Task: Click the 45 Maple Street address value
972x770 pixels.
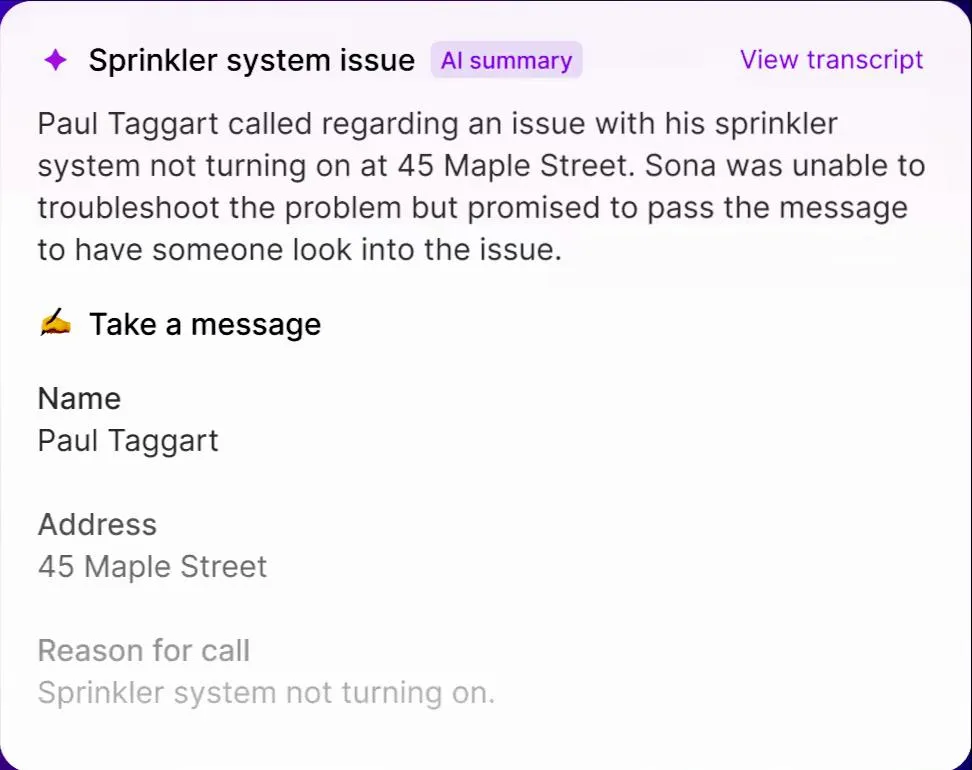Action: 152,566
